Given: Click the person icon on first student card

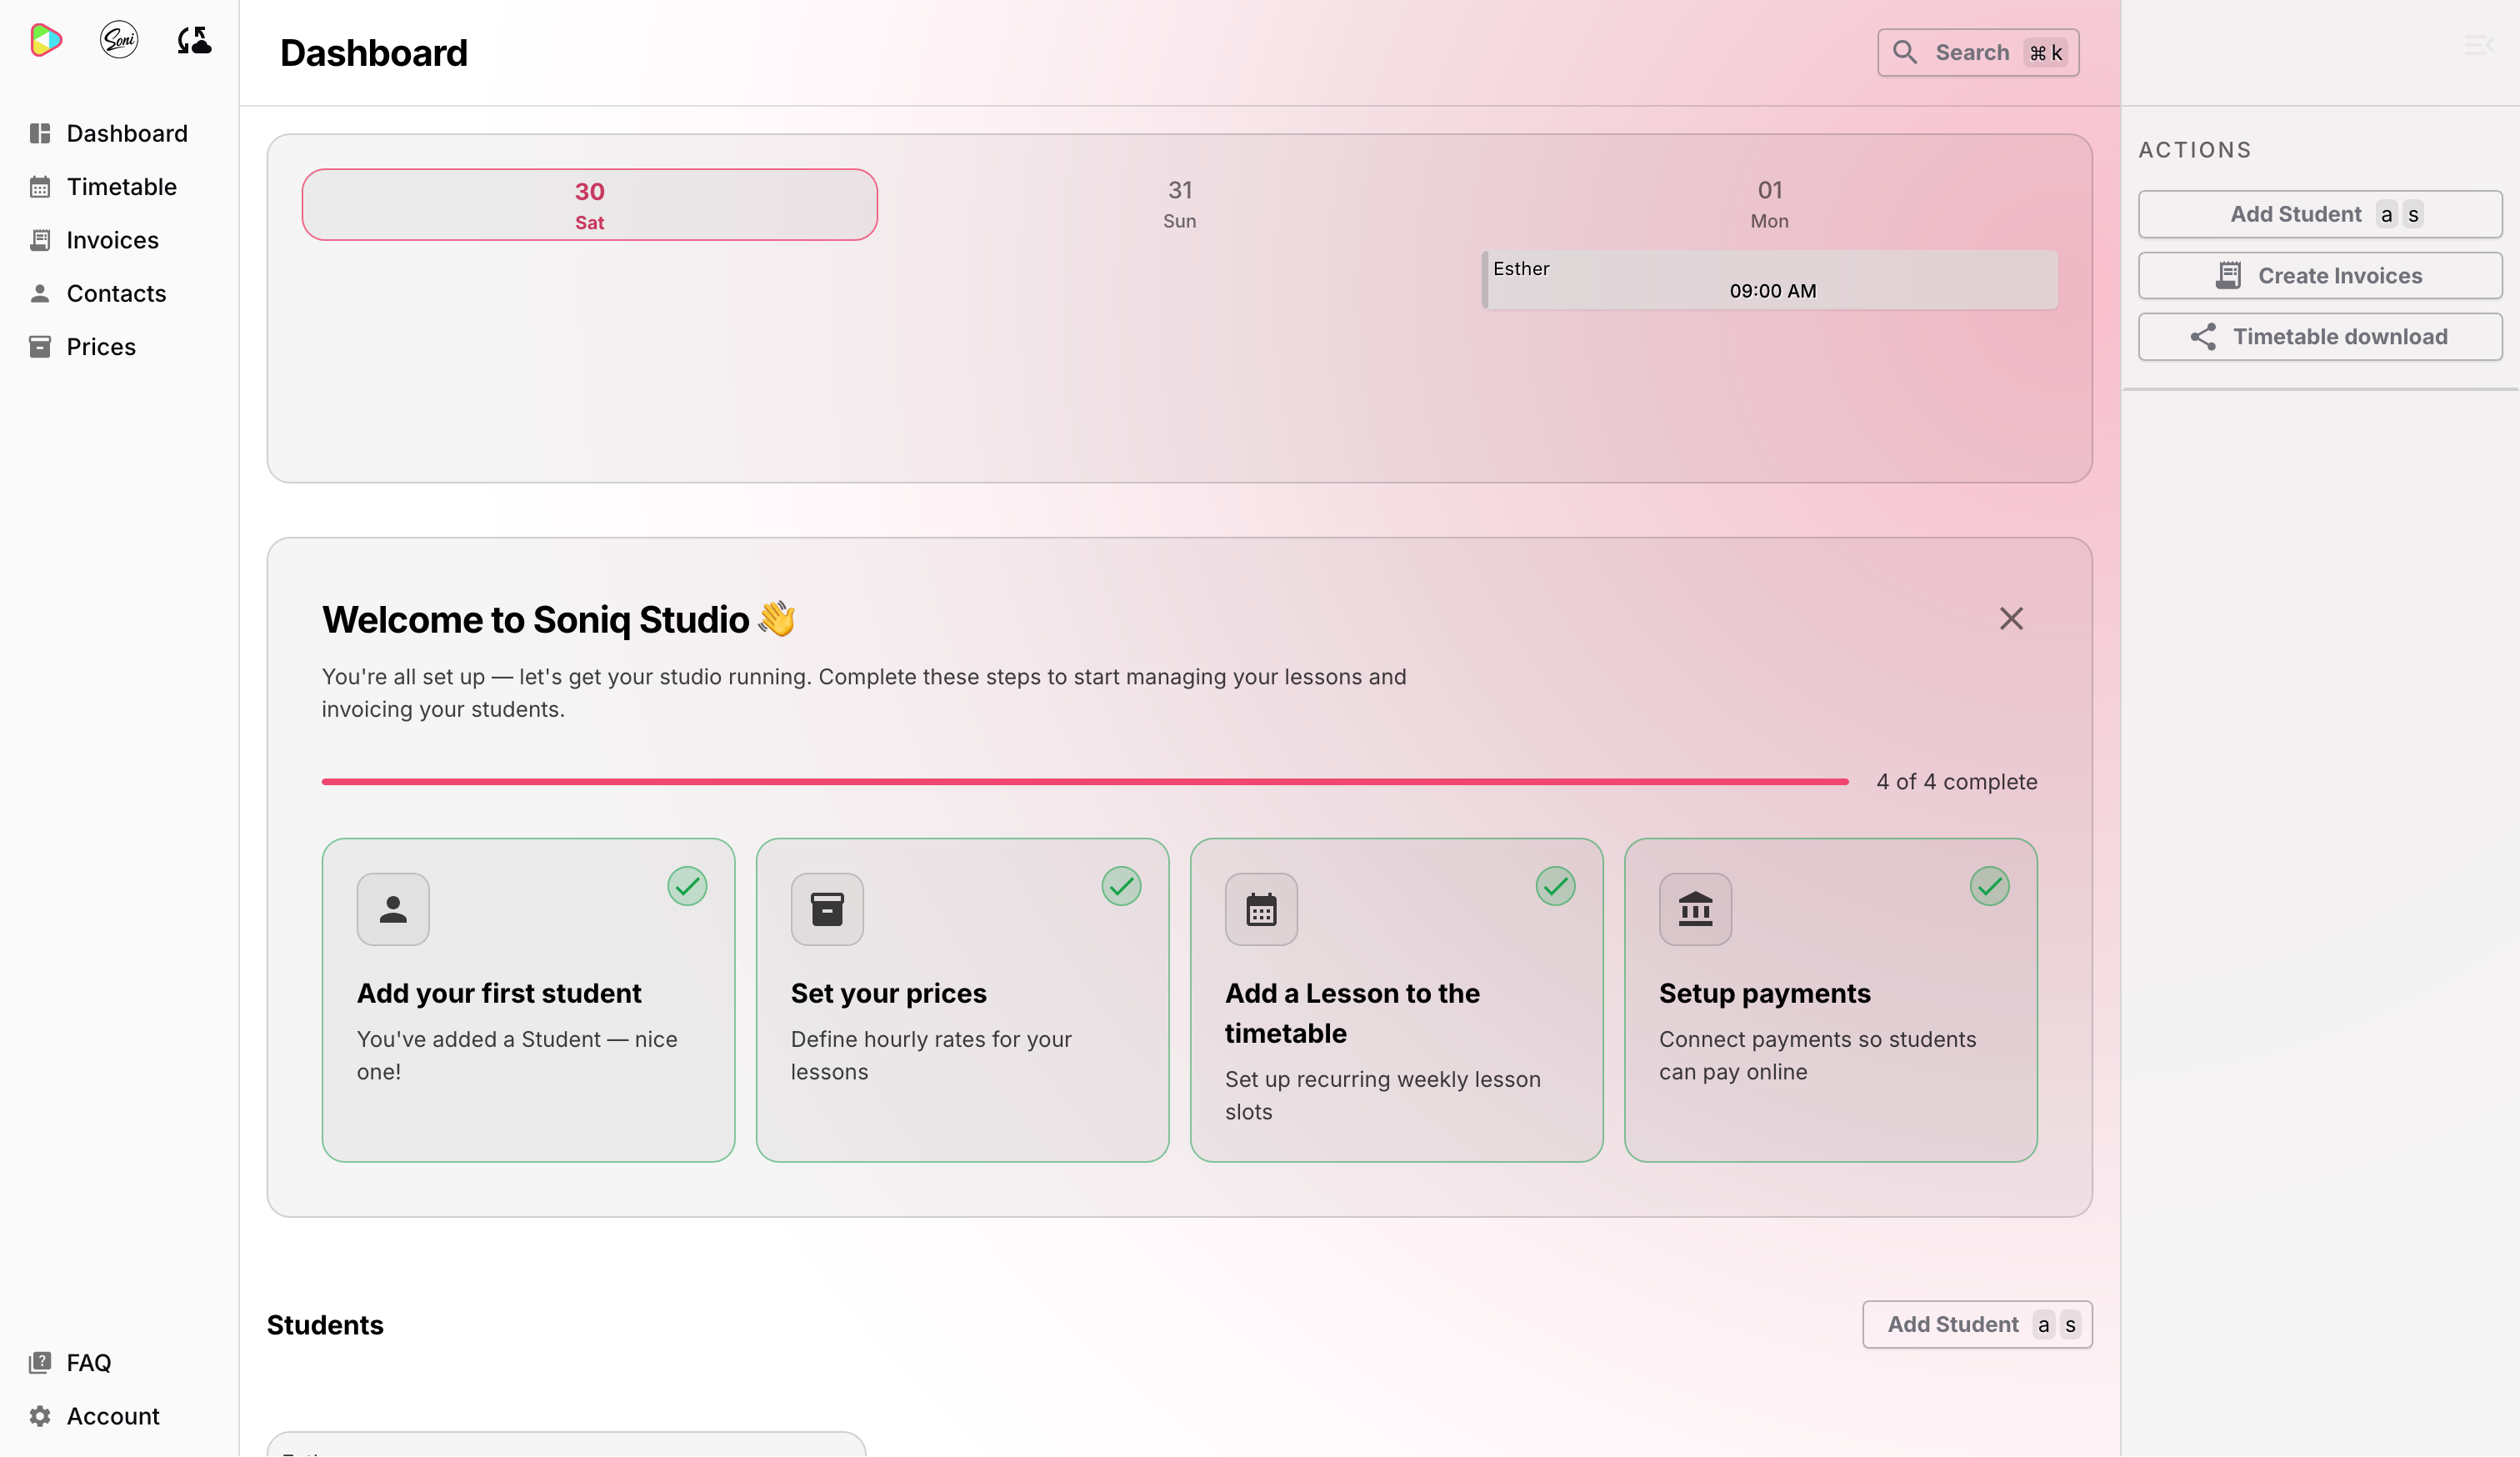Looking at the screenshot, I should [x=393, y=909].
